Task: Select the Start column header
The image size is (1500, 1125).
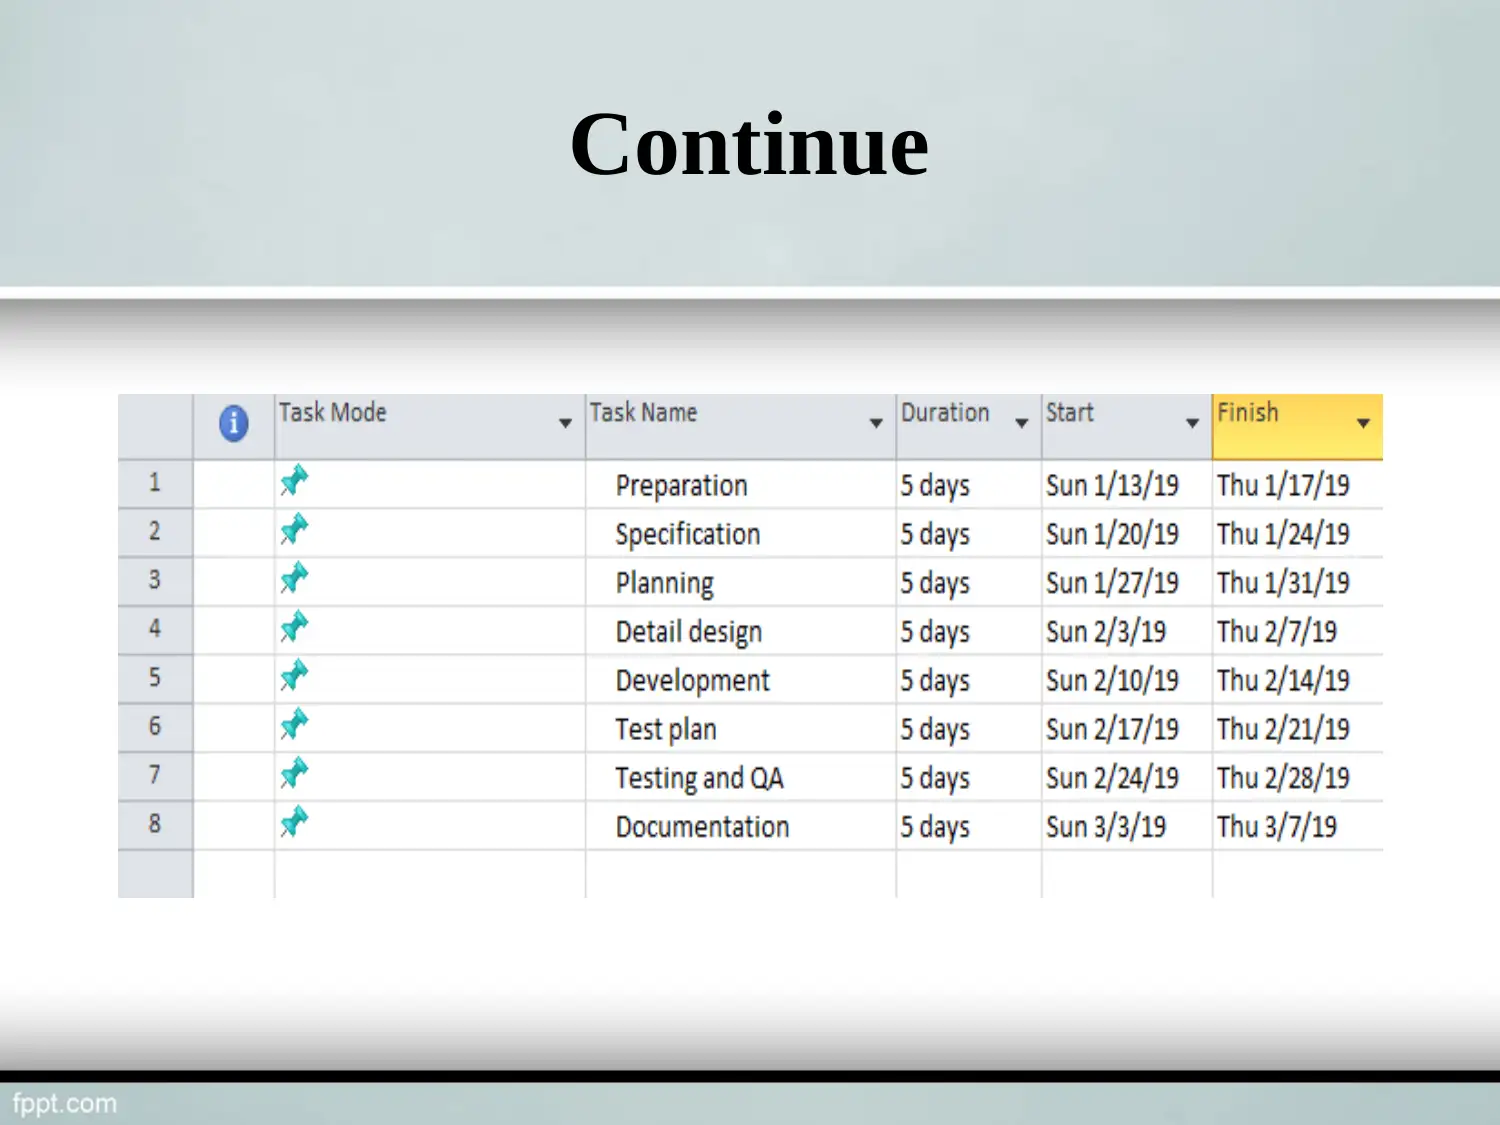Action: click(1127, 427)
